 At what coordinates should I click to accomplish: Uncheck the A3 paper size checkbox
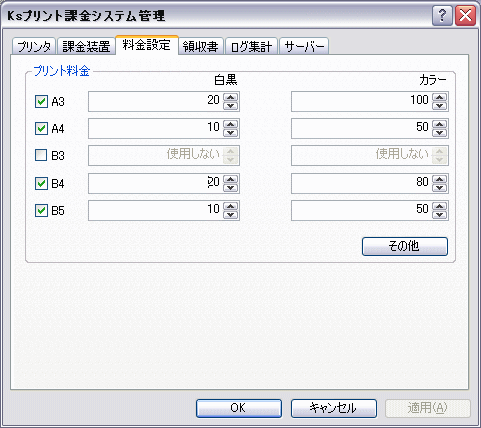41,101
